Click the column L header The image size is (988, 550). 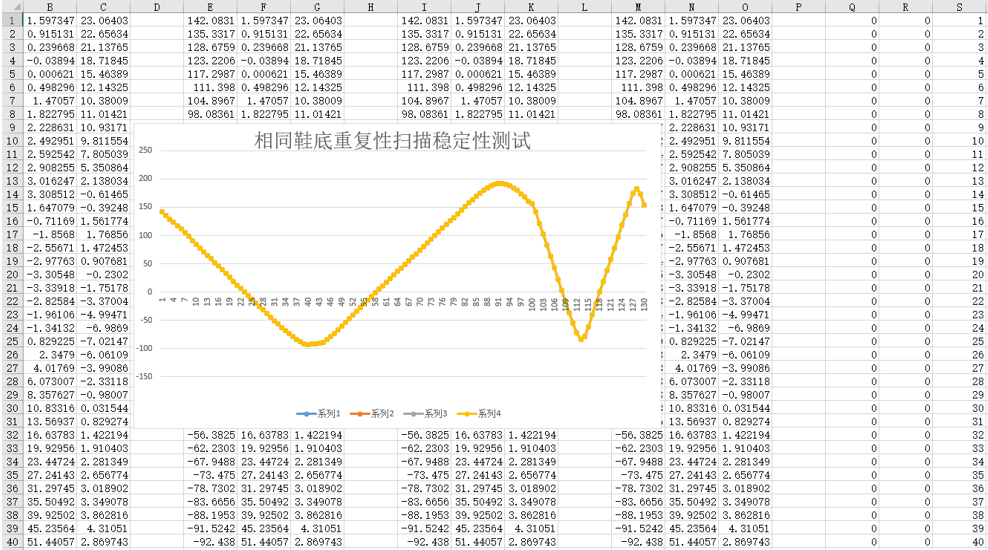(585, 7)
